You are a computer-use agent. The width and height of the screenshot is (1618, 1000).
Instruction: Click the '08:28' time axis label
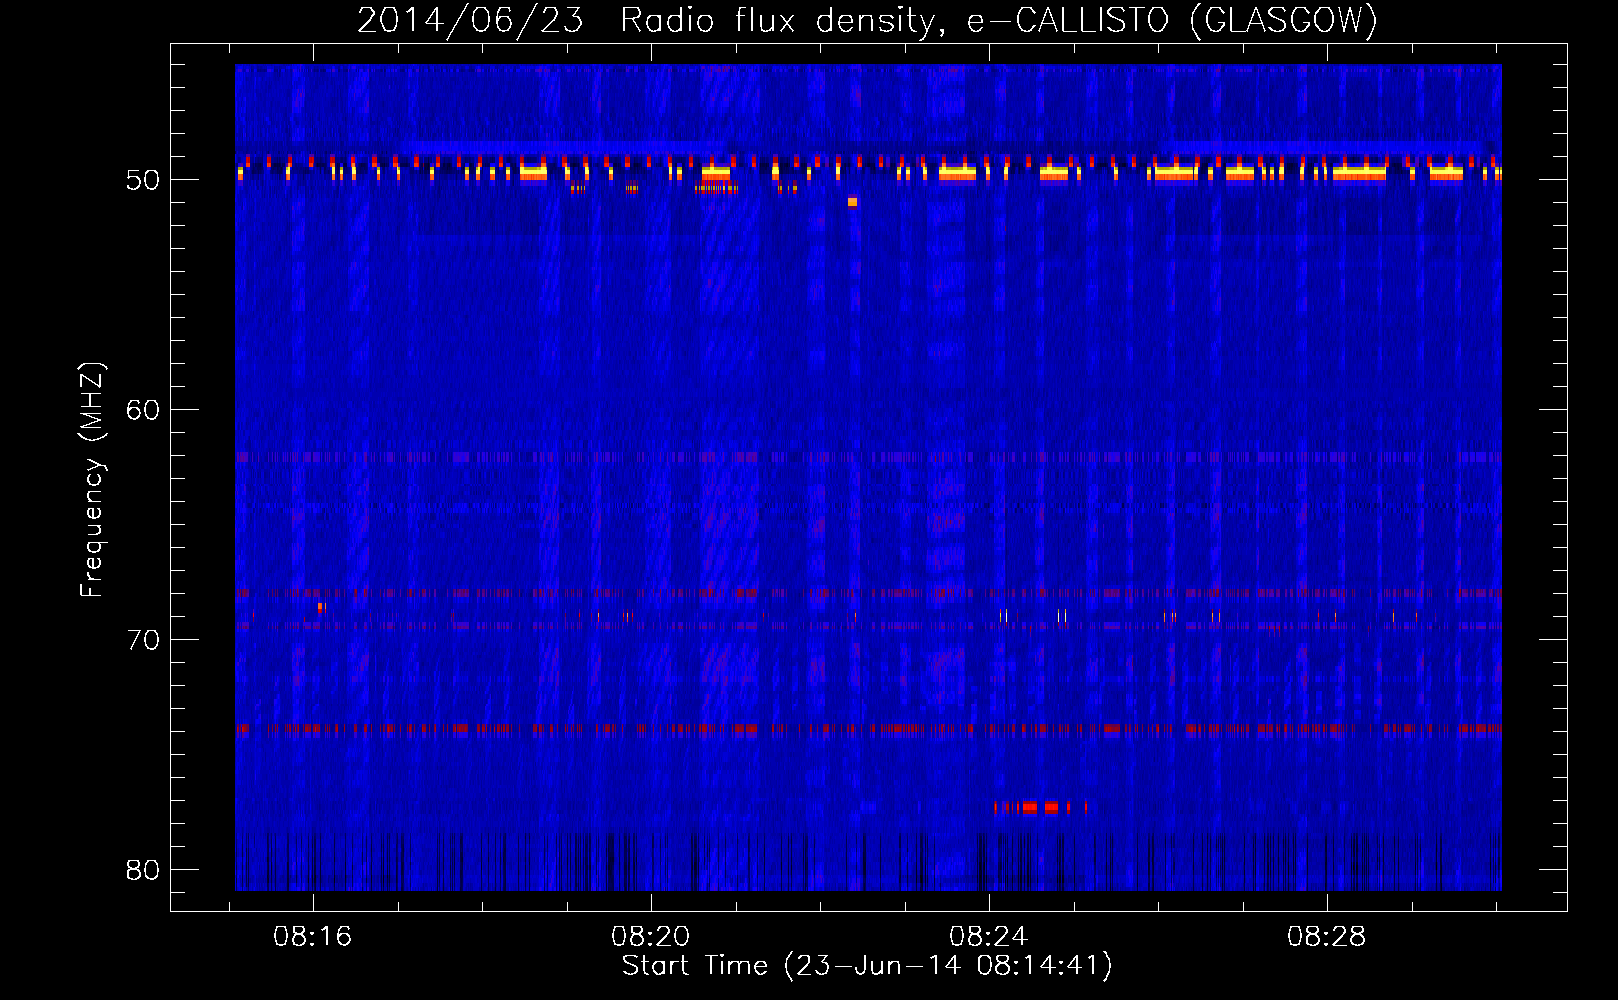(x=1327, y=937)
